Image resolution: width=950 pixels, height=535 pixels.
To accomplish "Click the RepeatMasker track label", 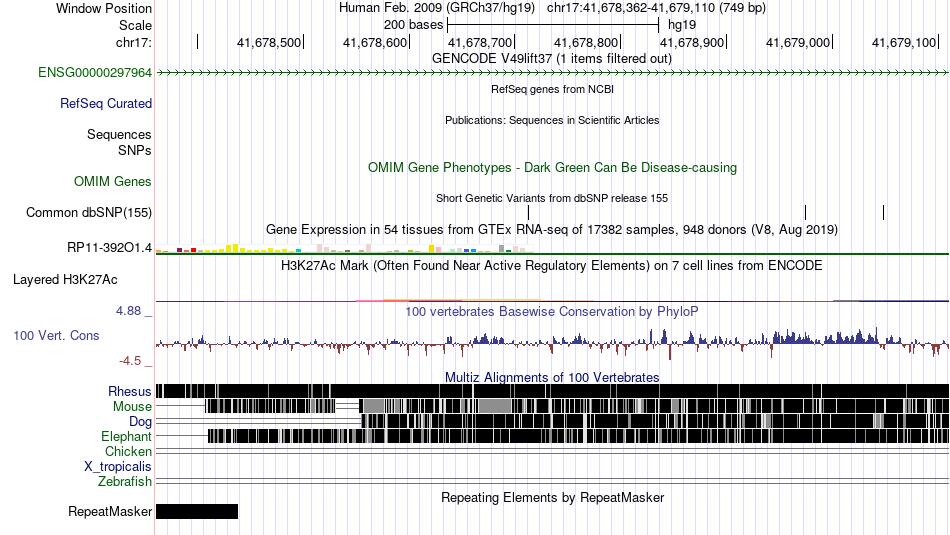I will pyautogui.click(x=110, y=511).
